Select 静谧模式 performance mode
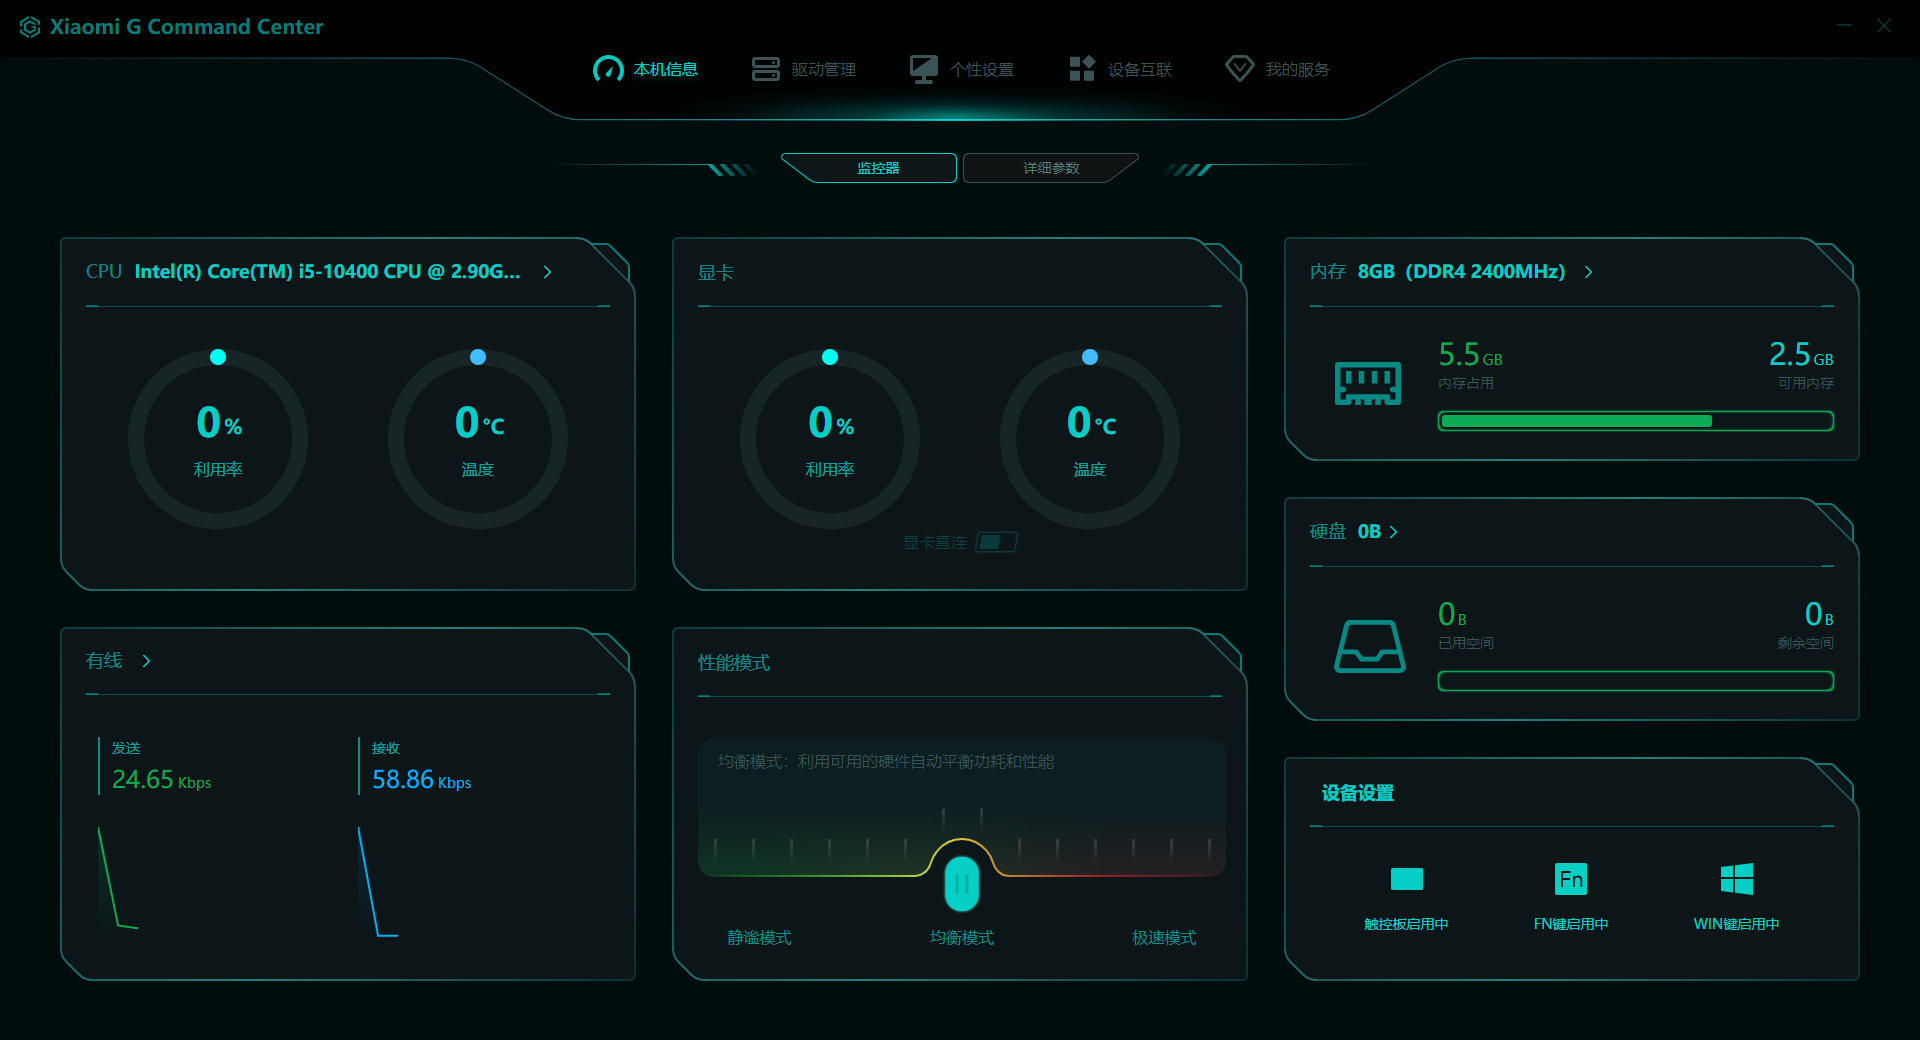 [x=759, y=938]
